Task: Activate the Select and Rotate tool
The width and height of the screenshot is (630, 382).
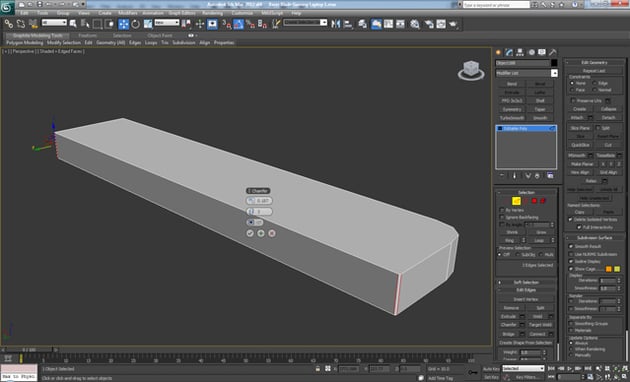Action: [136, 24]
